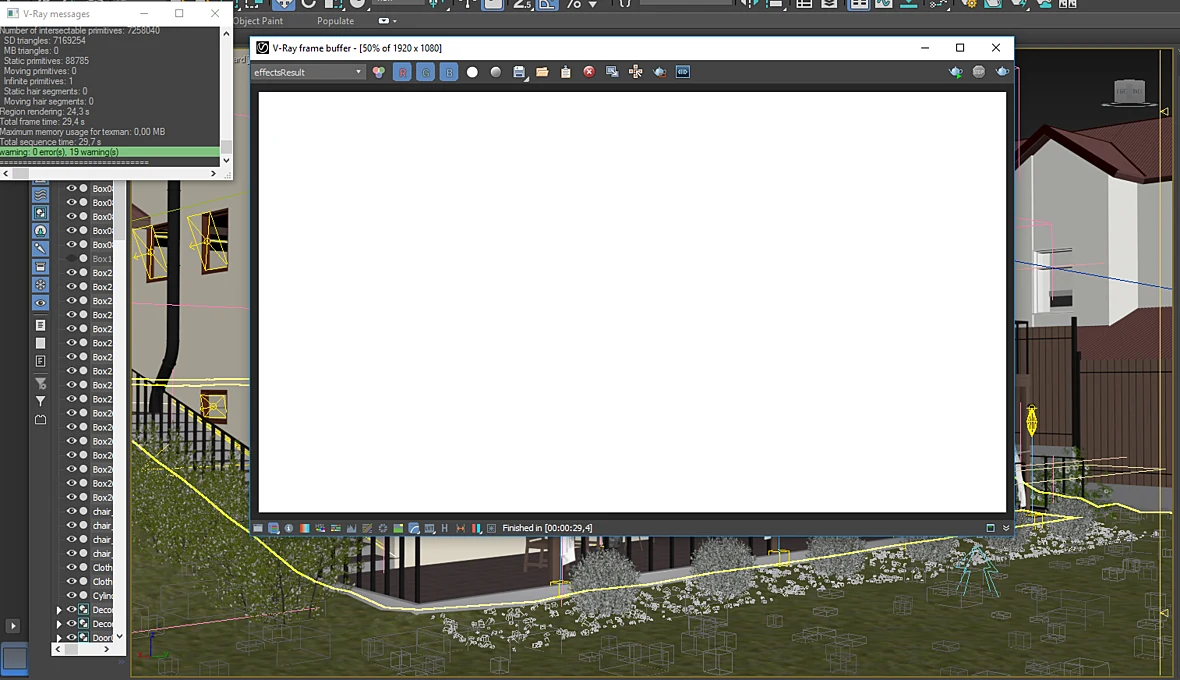This screenshot has width=1180, height=680.
Task: Toggle the red channel button
Action: coord(402,72)
